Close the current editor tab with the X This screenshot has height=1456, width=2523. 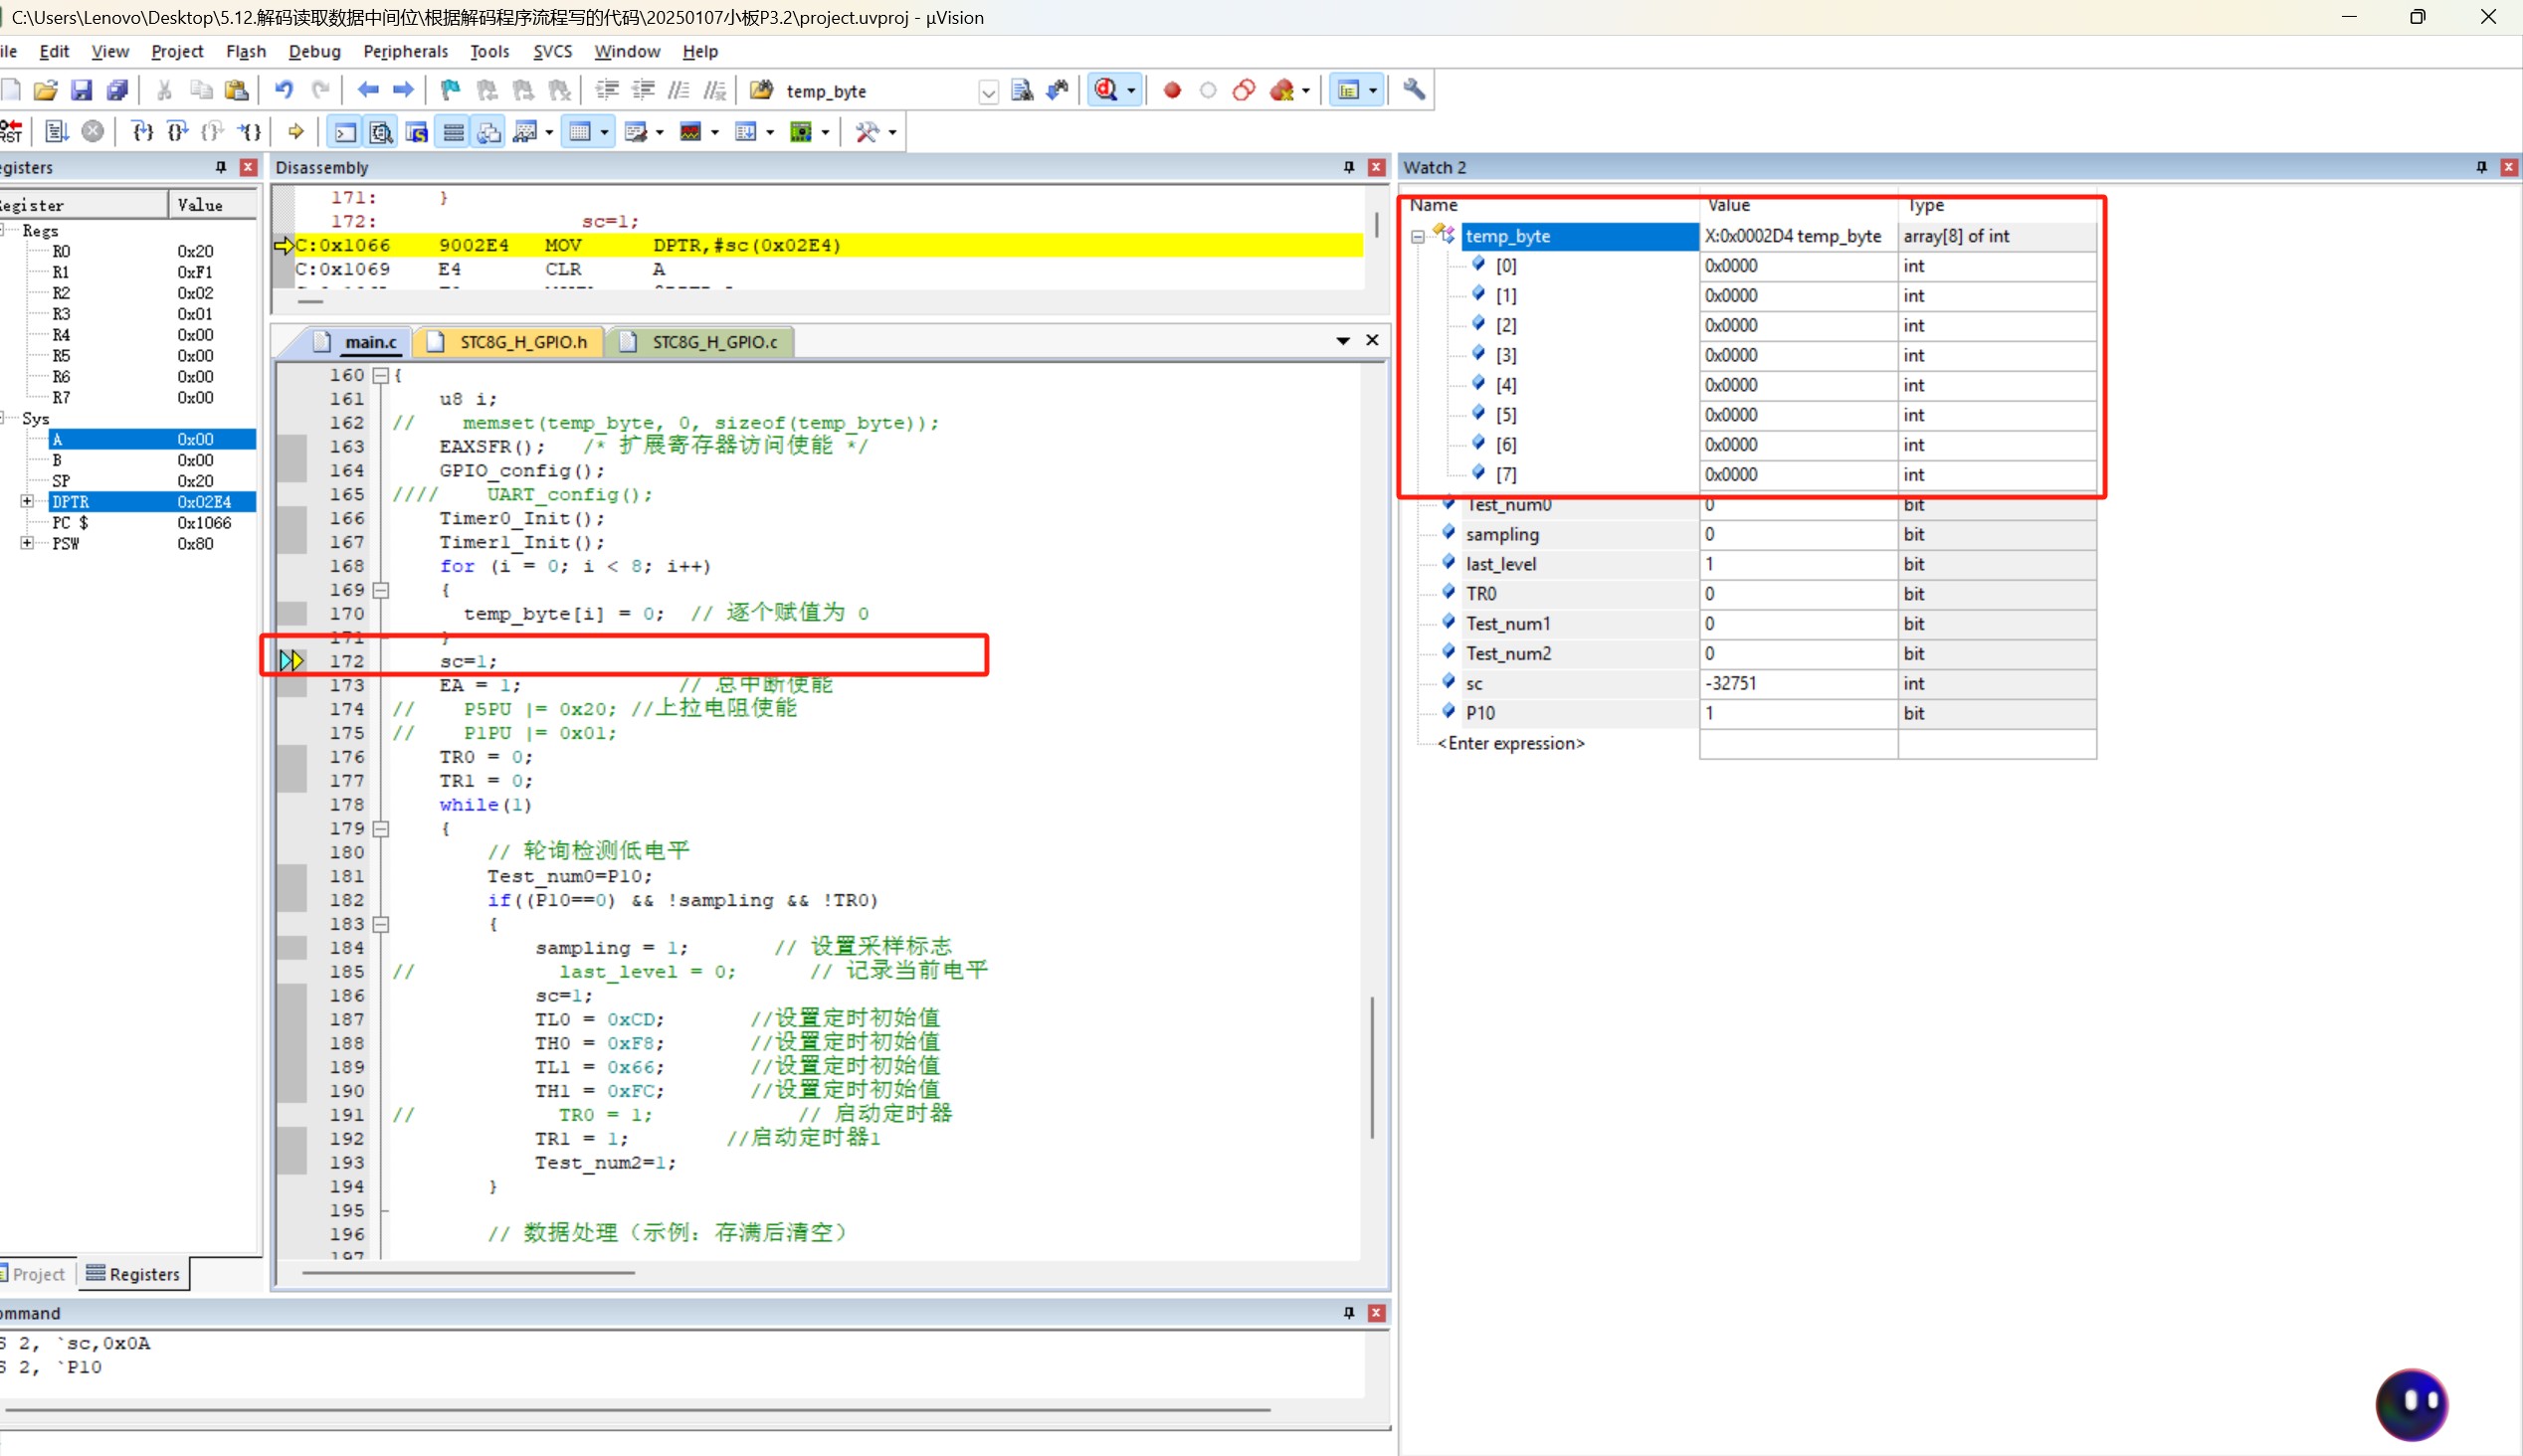(x=1373, y=341)
